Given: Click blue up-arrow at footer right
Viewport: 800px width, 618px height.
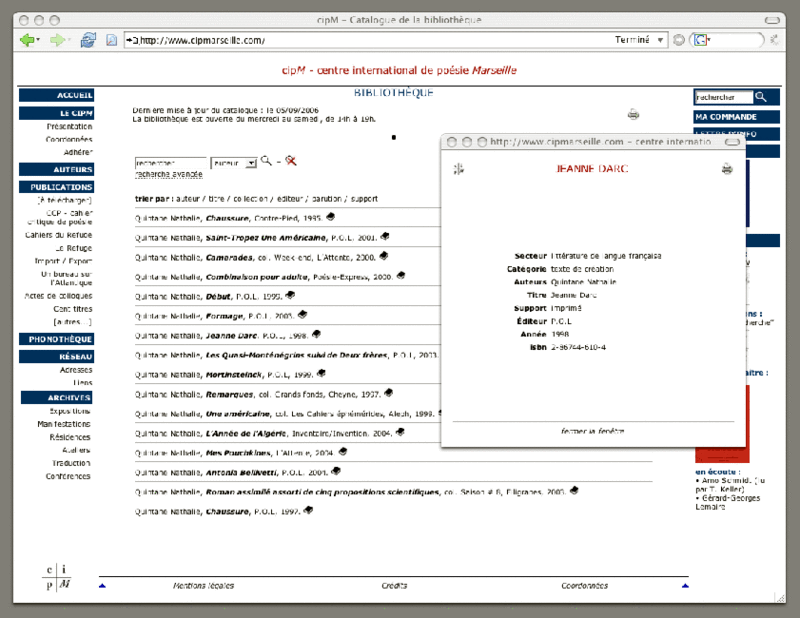Looking at the screenshot, I should point(685,586).
